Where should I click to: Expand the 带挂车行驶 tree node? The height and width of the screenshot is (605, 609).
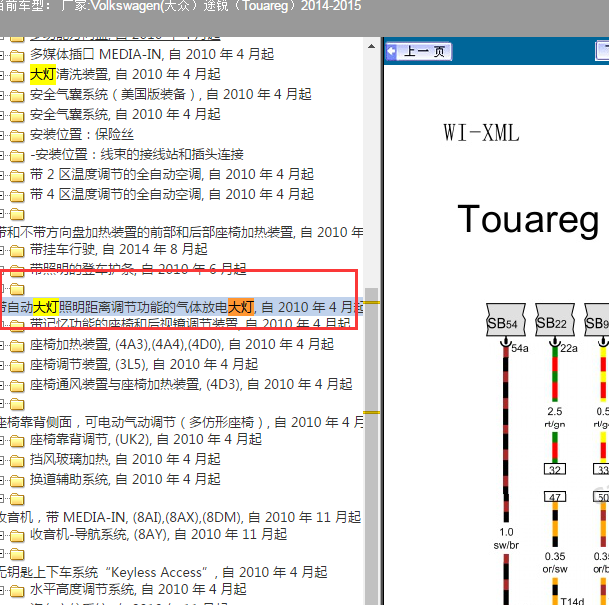[x=2, y=251]
